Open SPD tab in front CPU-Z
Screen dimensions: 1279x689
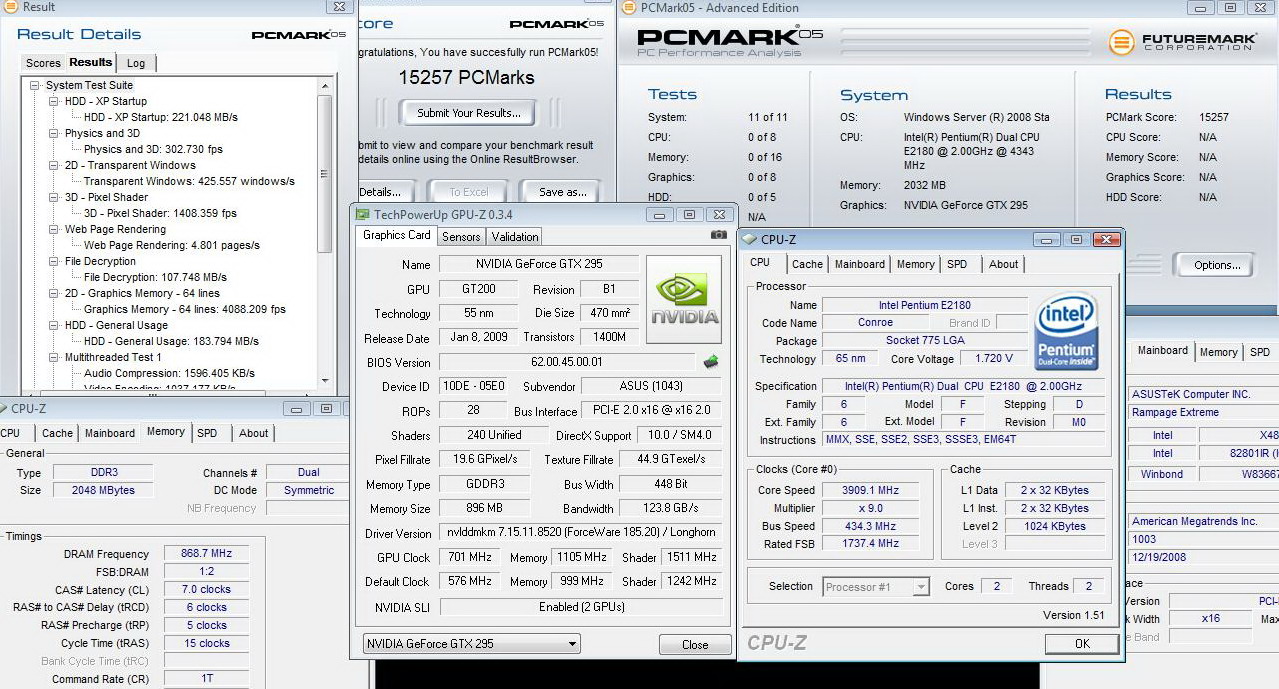(957, 264)
